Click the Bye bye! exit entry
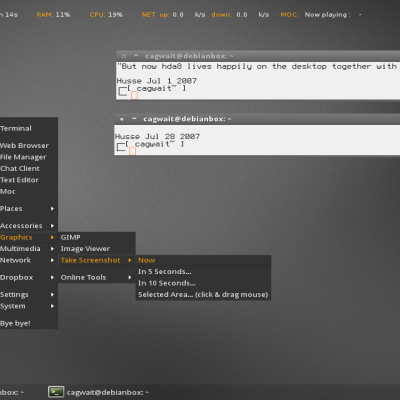400x400 pixels. point(29,323)
